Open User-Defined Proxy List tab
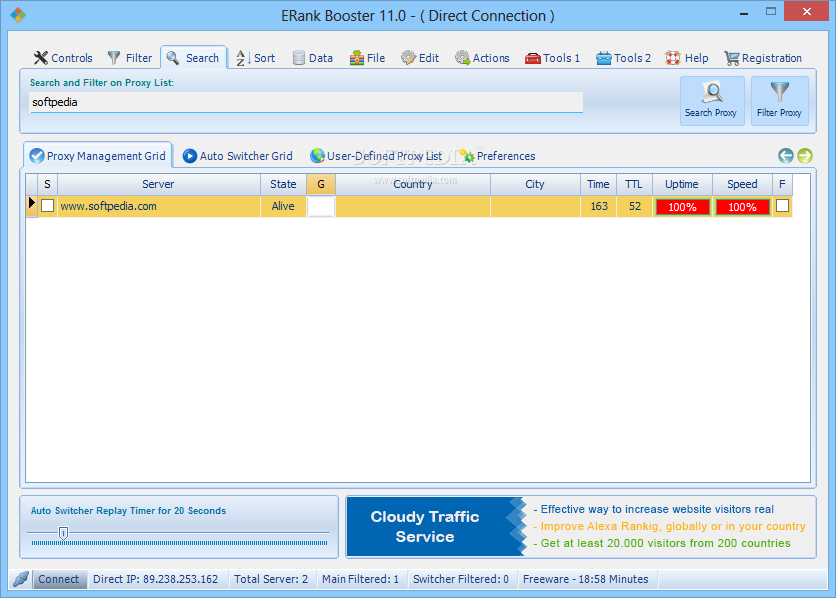The height and width of the screenshot is (598, 836). [376, 156]
